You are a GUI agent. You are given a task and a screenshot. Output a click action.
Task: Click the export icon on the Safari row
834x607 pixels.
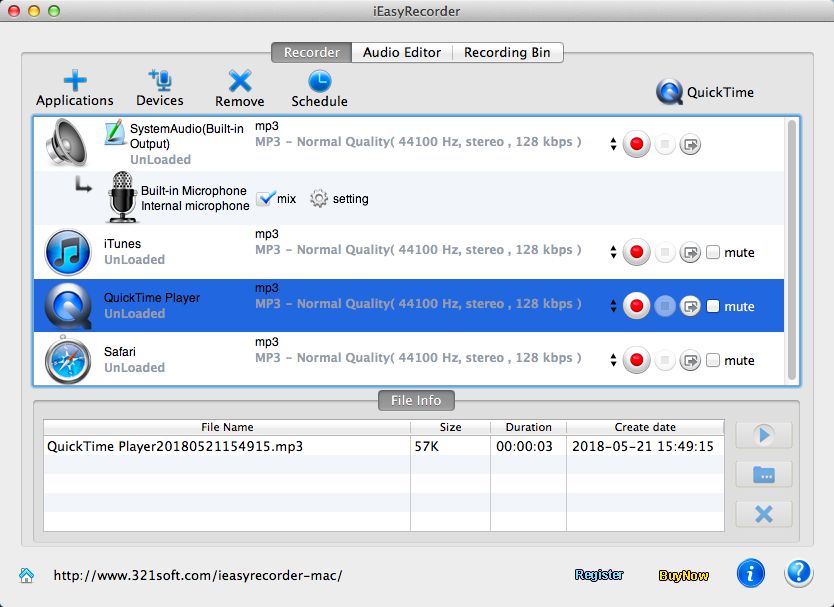coord(690,359)
